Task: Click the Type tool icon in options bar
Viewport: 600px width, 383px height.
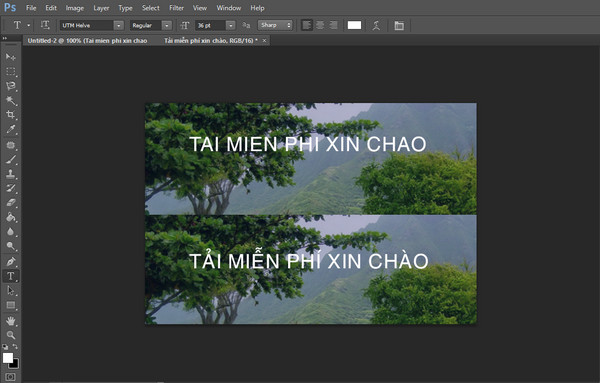Action: point(17,25)
